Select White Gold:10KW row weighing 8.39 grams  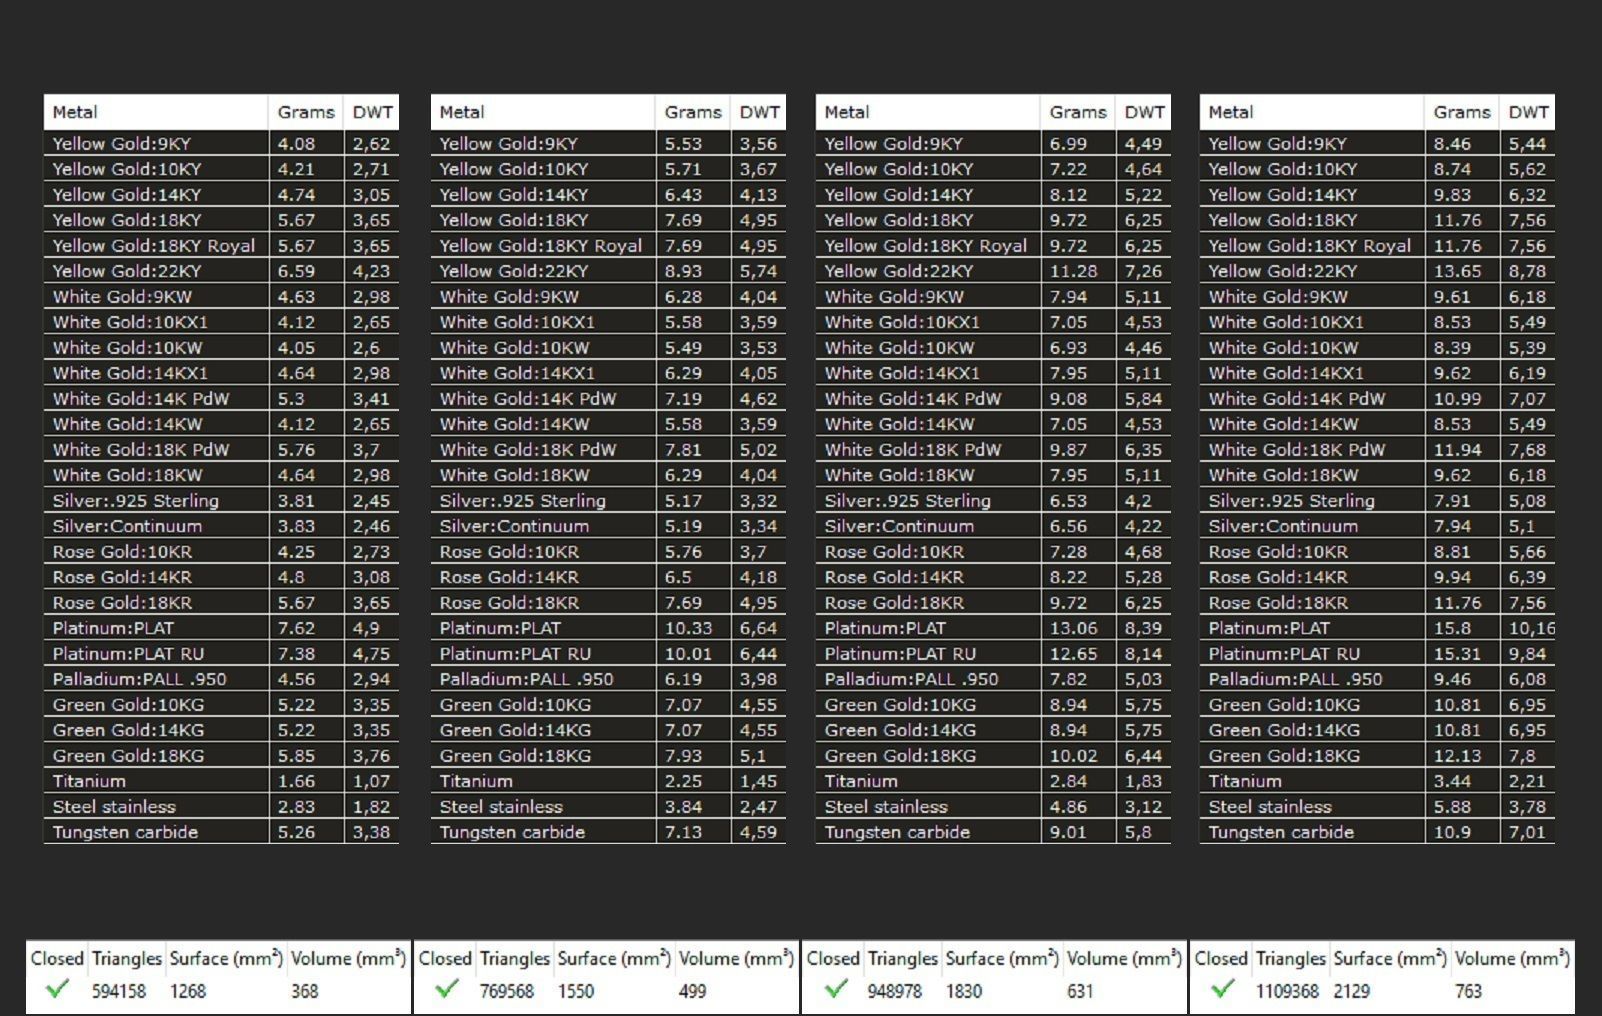point(1377,347)
